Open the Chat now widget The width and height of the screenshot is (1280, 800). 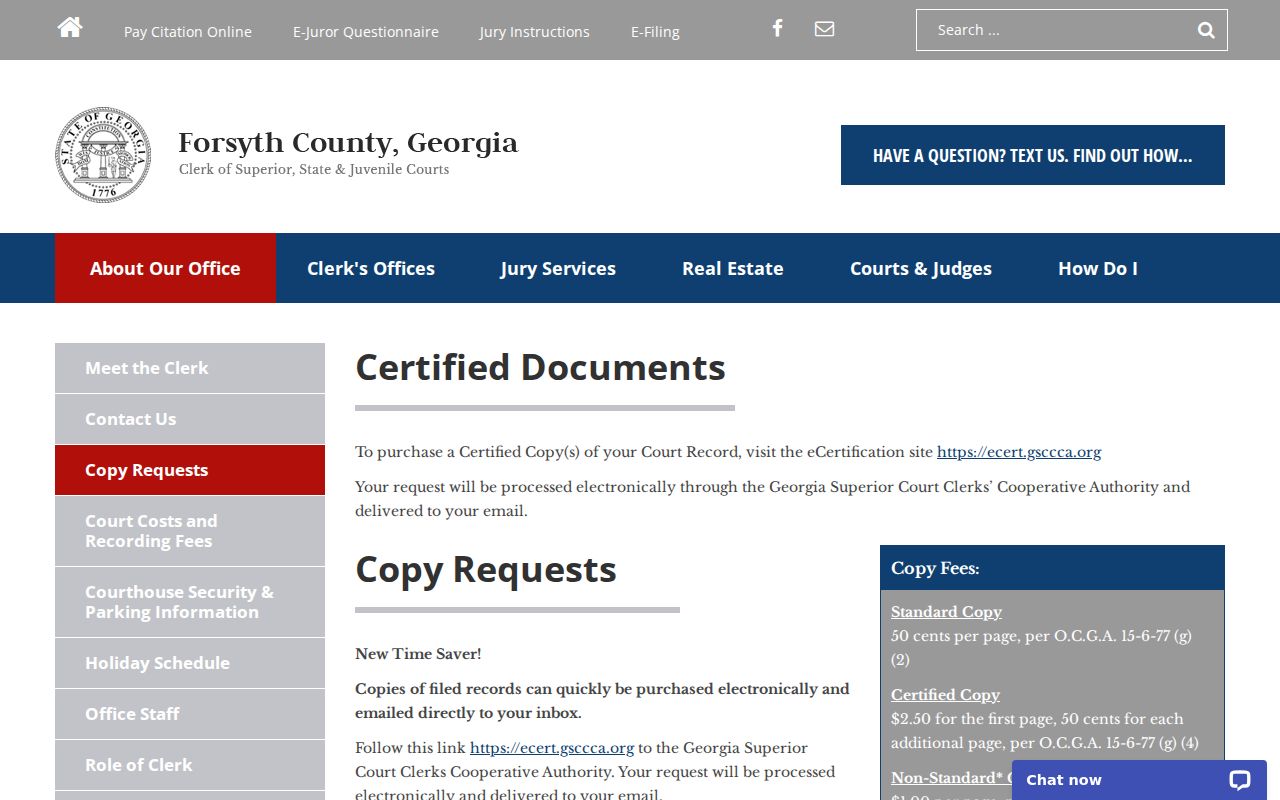click(1139, 780)
